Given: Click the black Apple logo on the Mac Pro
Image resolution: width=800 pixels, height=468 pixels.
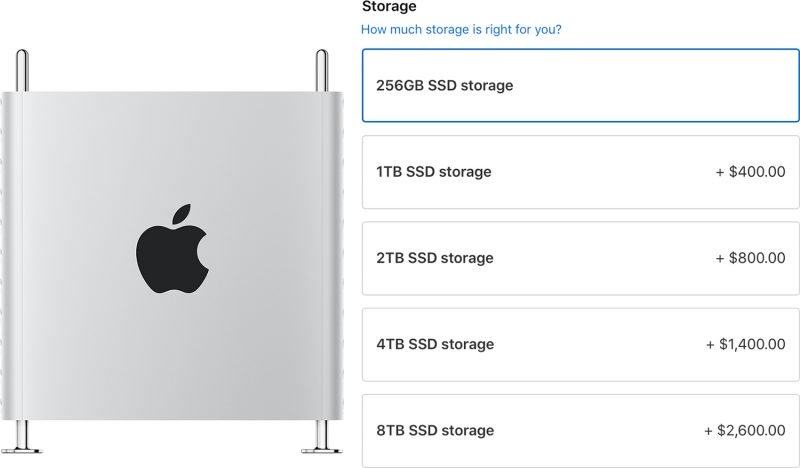Looking at the screenshot, I should click(172, 249).
